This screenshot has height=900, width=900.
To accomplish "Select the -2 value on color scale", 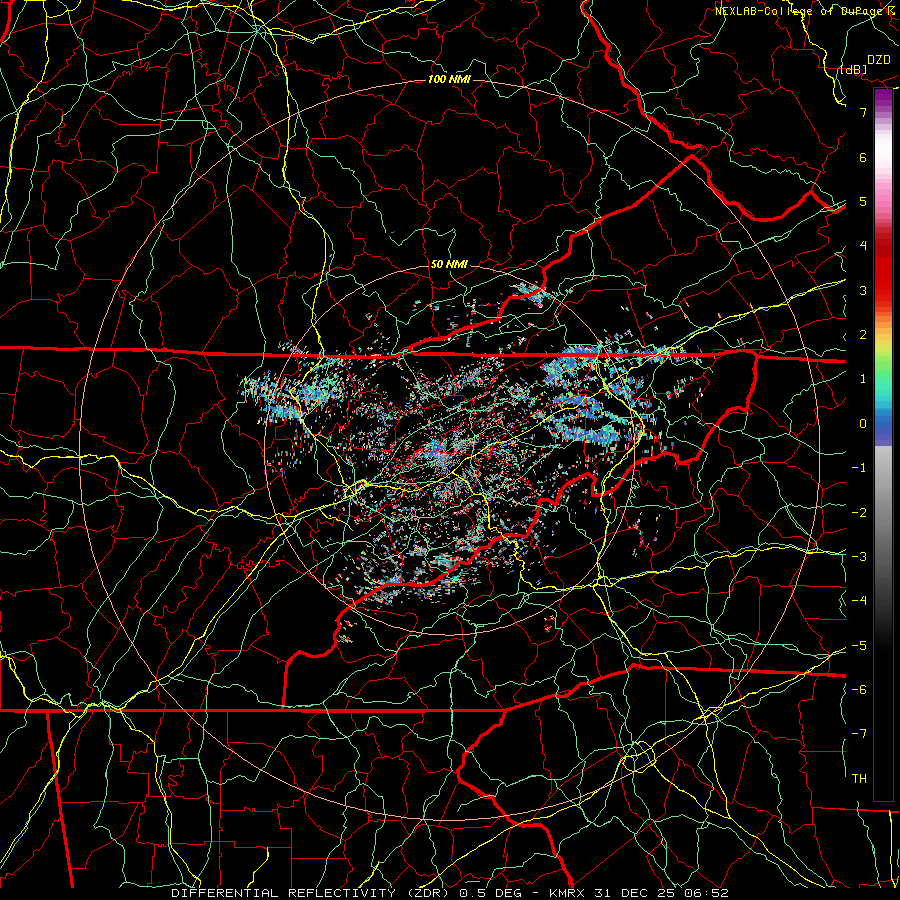I will 859,513.
